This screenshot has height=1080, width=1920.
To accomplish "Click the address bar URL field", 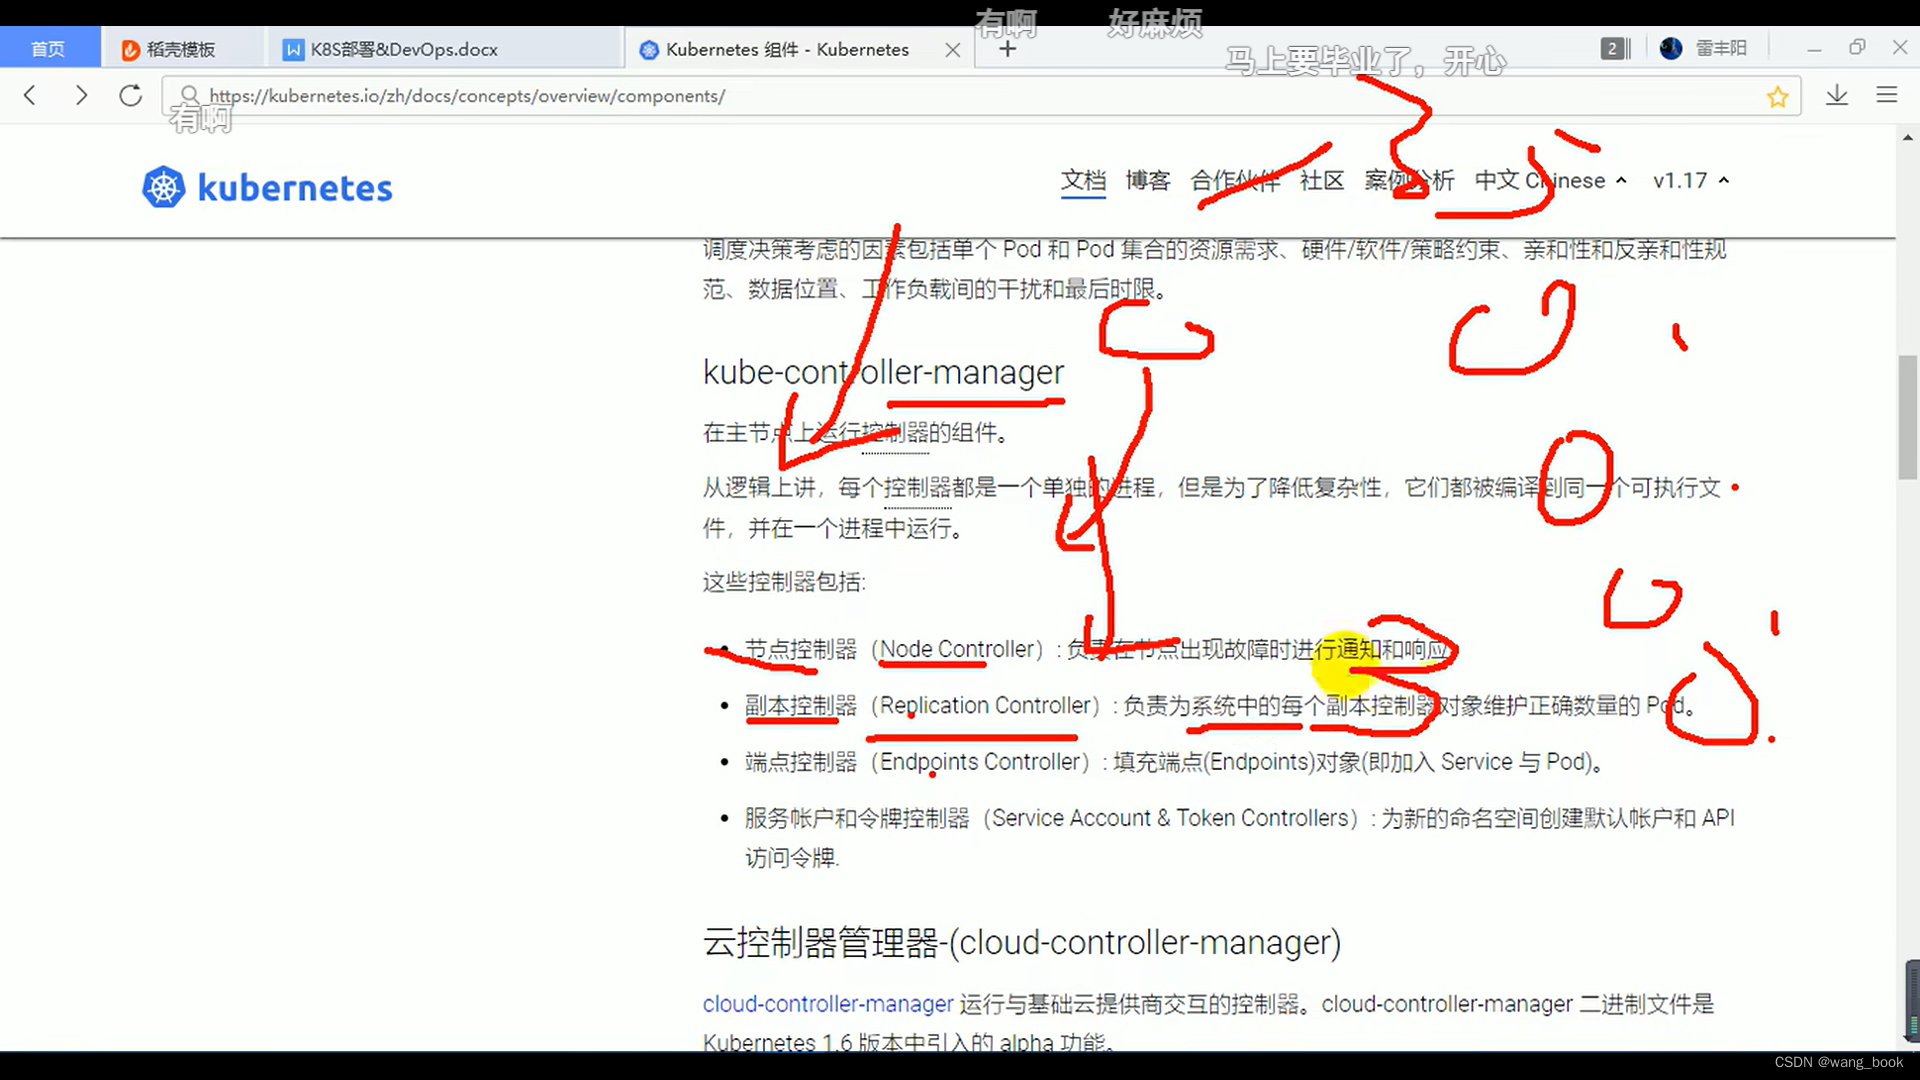I will coord(980,96).
